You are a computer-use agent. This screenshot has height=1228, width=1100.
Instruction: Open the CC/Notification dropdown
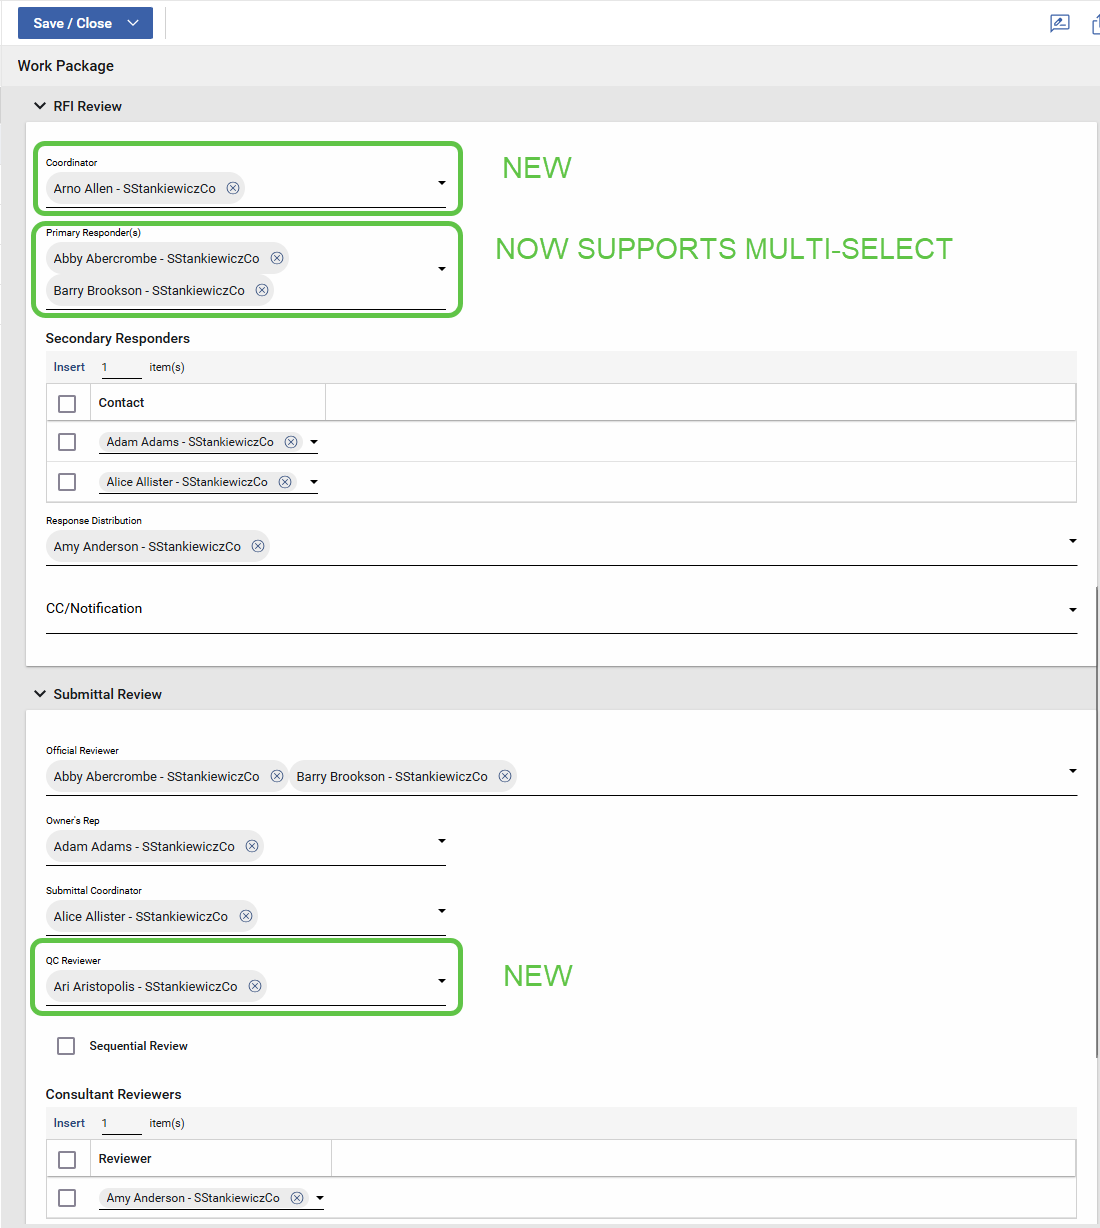point(1072,609)
